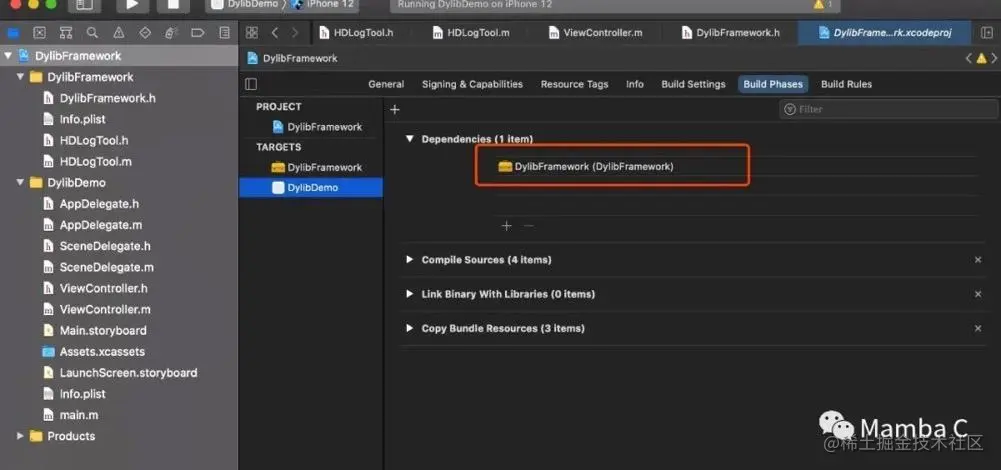Collapse the DylibFramework project root
The image size is (1001, 470).
tap(8, 56)
